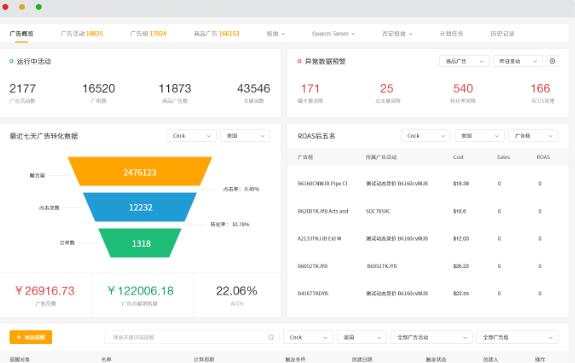This screenshot has height=363, width=575.
Task: Click the blue funnel segment 12232
Action: coord(140,207)
